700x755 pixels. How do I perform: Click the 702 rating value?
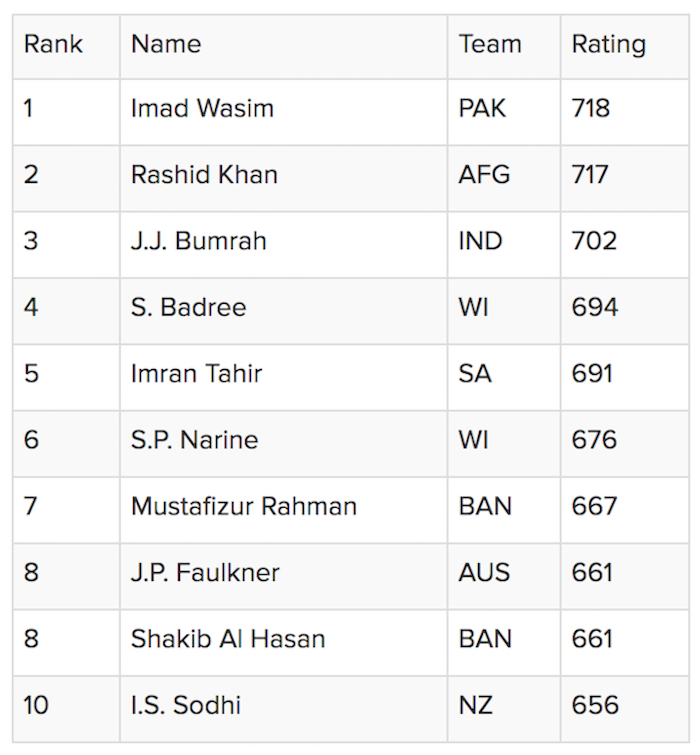[594, 241]
